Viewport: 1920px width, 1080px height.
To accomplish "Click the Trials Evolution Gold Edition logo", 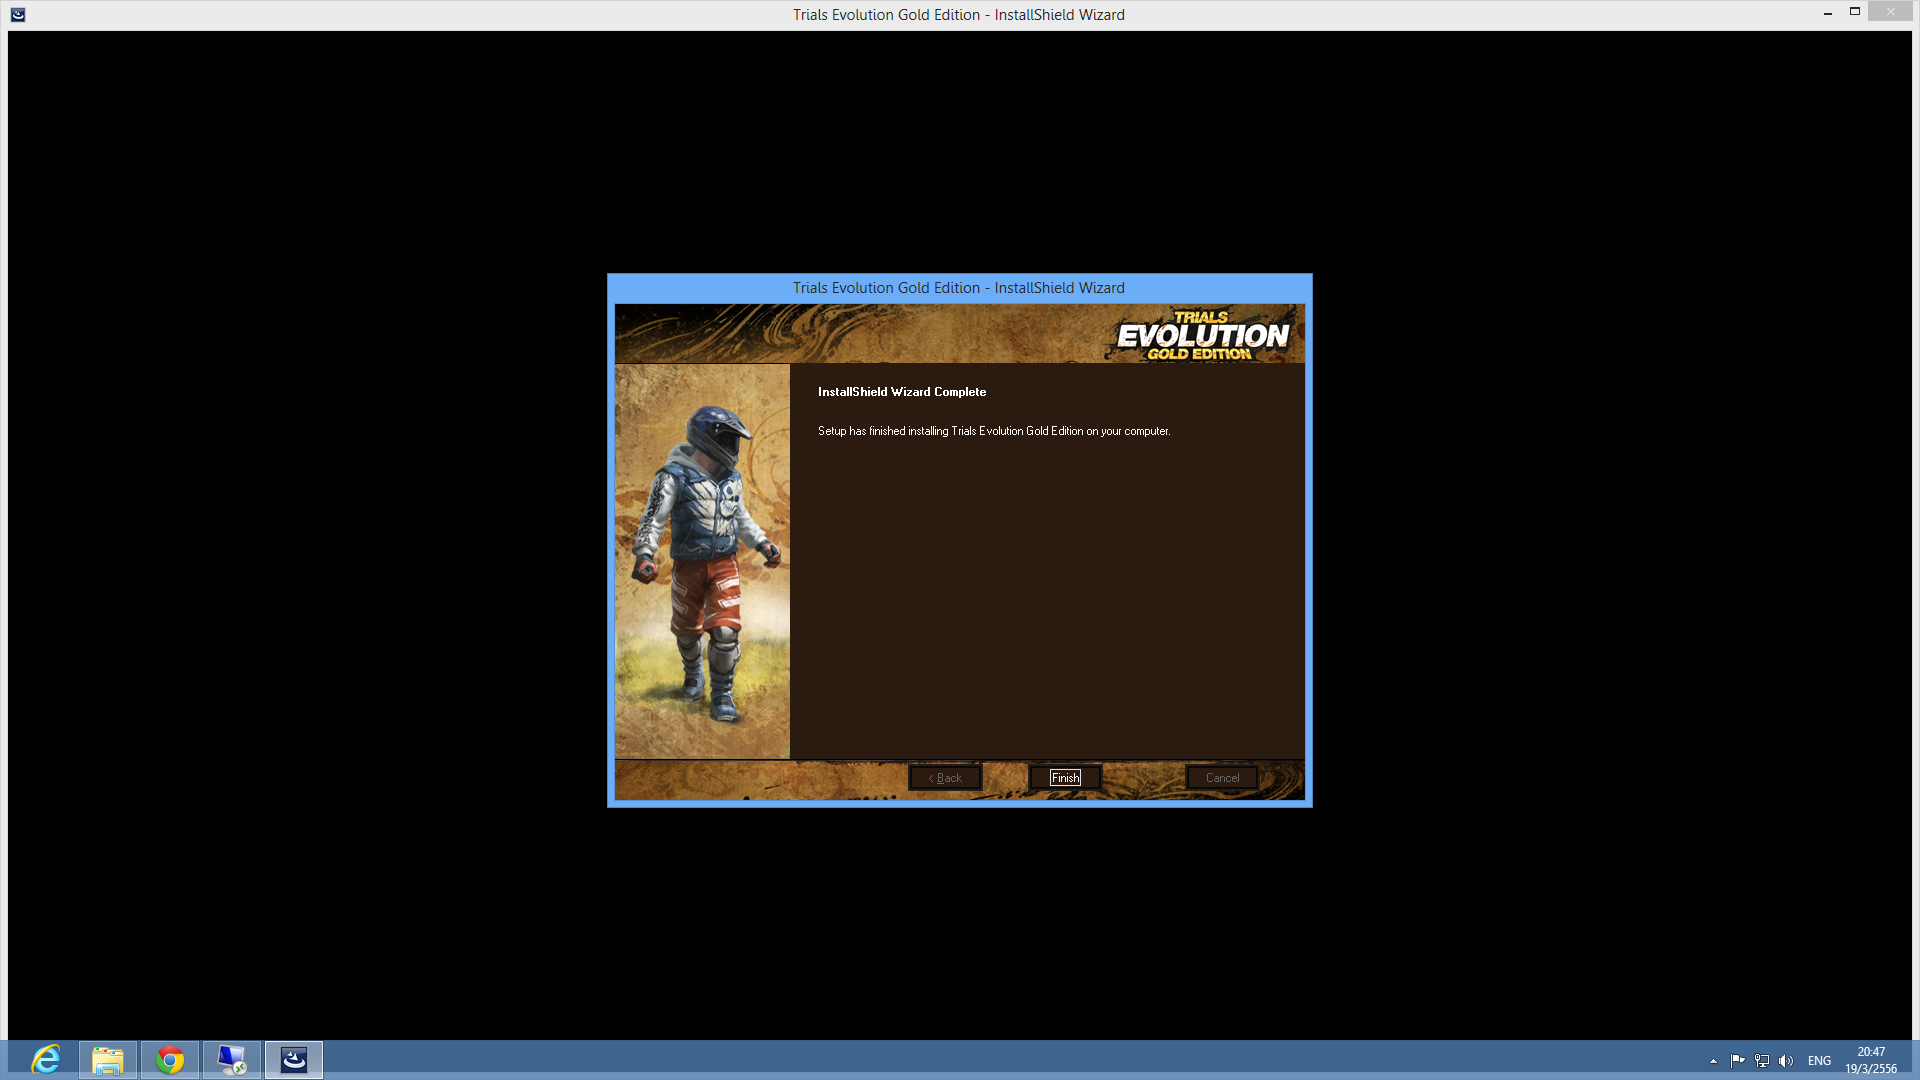I will tap(1201, 335).
